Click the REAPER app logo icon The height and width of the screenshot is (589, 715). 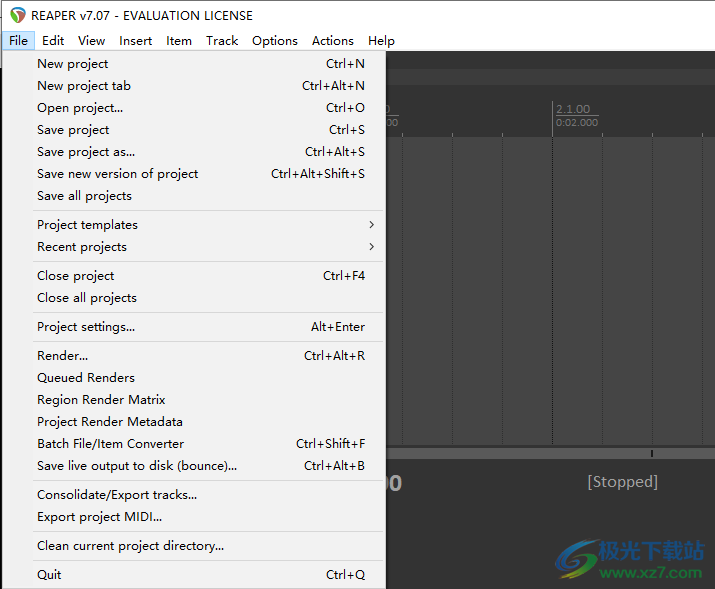[17, 15]
